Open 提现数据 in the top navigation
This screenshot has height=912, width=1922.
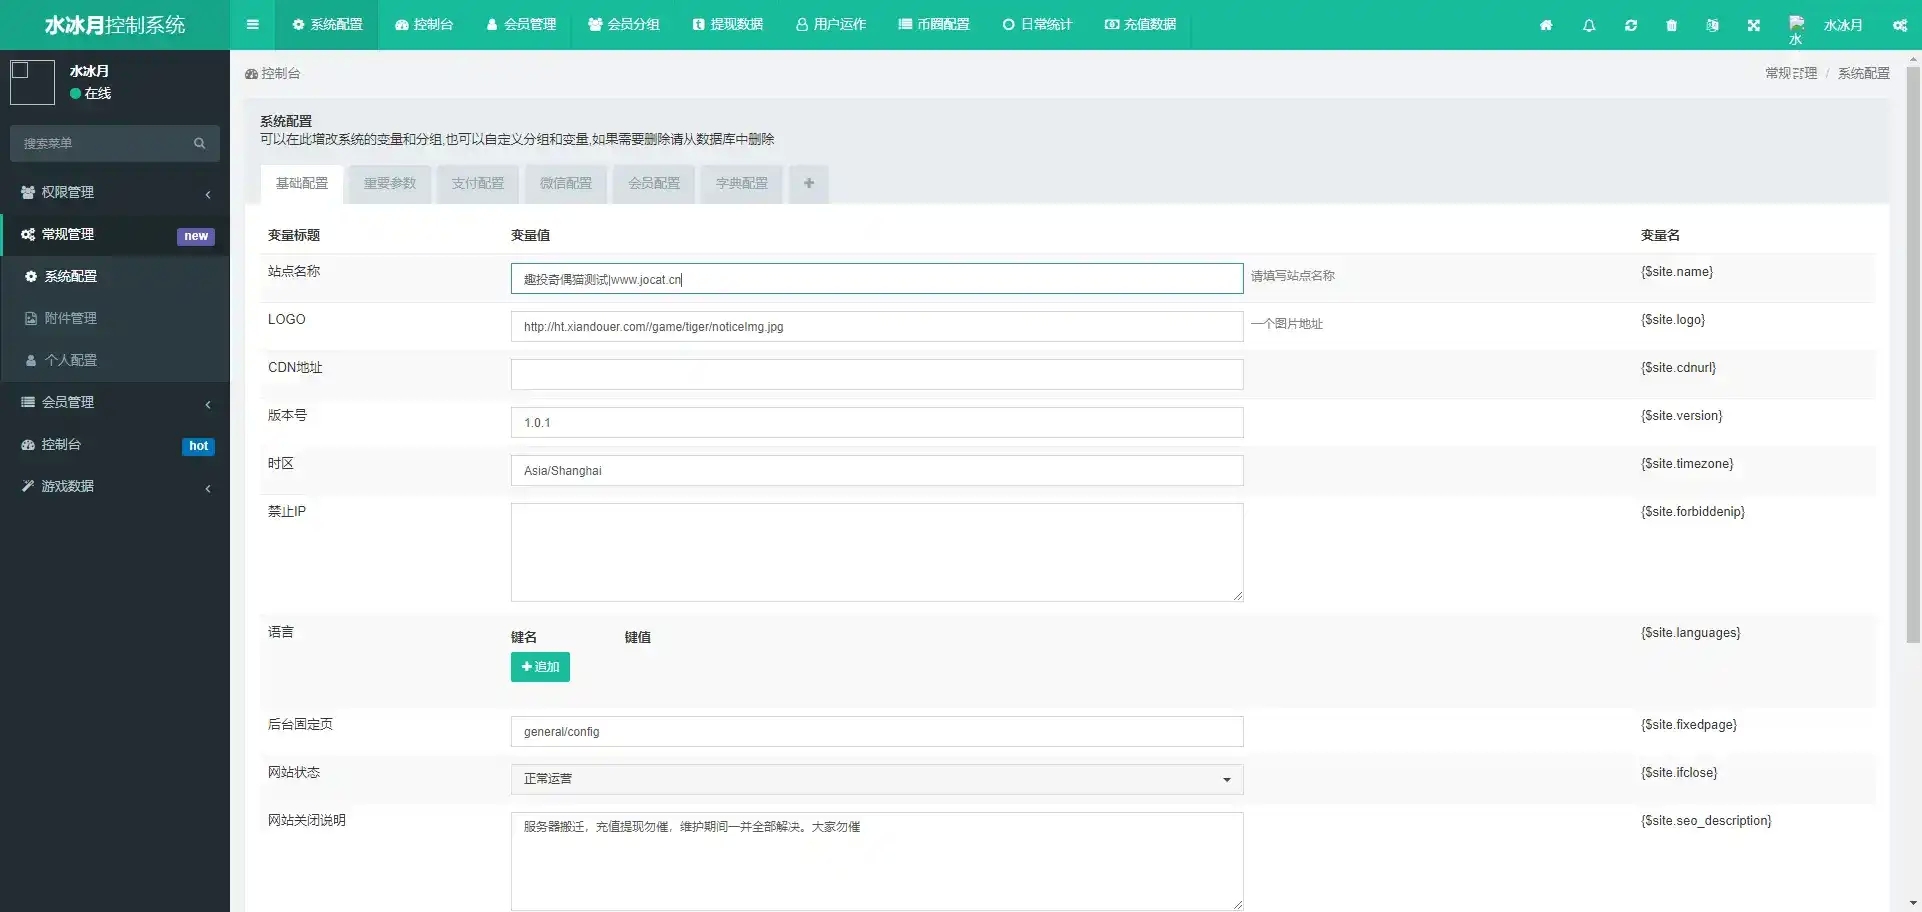click(727, 25)
